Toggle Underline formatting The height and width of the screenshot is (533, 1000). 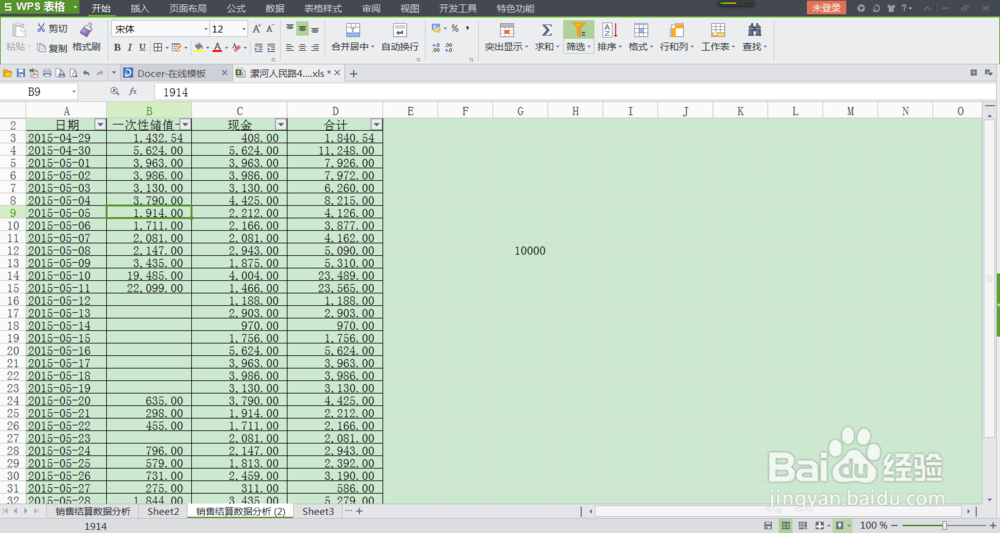[x=142, y=48]
